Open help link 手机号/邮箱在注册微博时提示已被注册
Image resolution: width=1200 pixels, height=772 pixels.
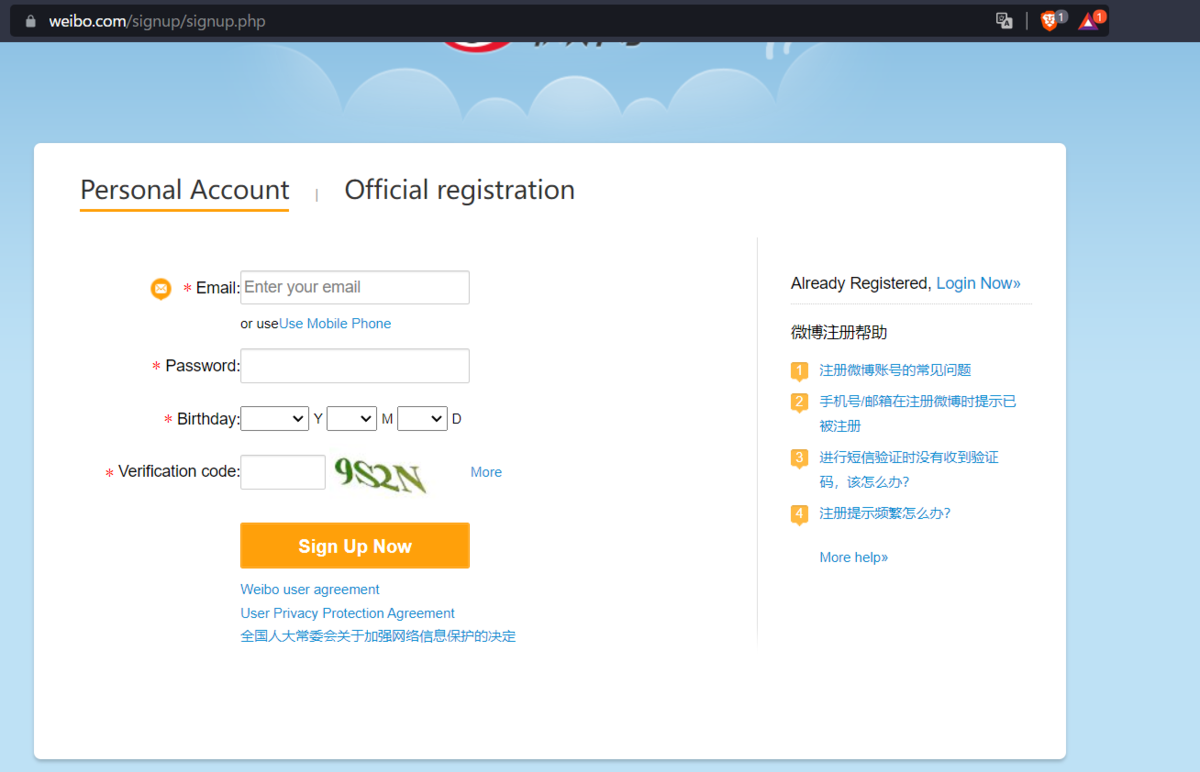pos(918,414)
